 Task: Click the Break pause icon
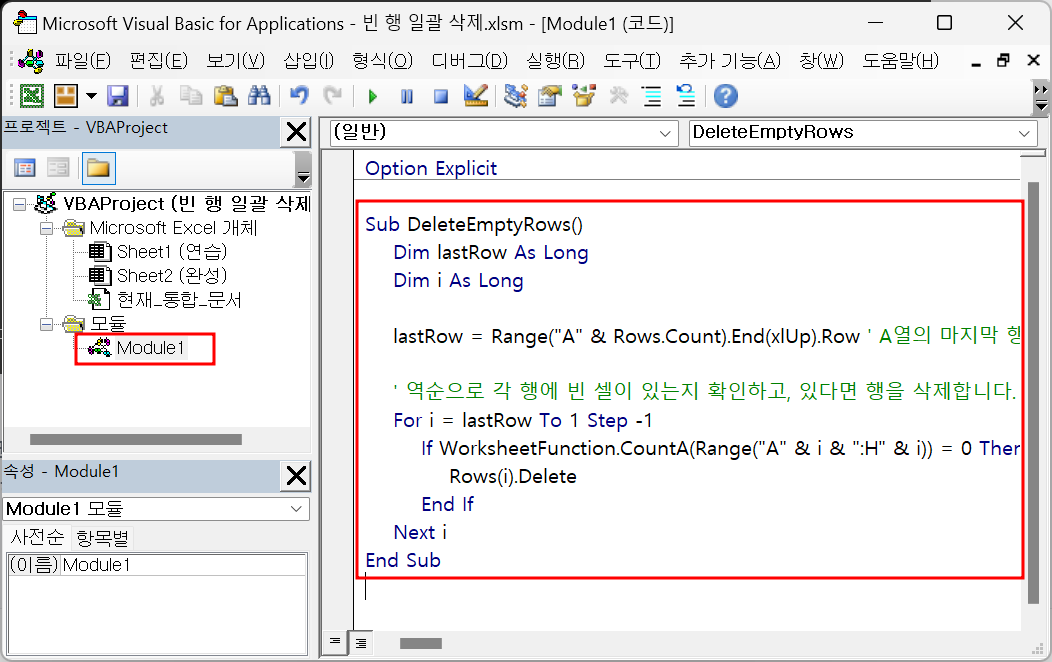(x=407, y=97)
